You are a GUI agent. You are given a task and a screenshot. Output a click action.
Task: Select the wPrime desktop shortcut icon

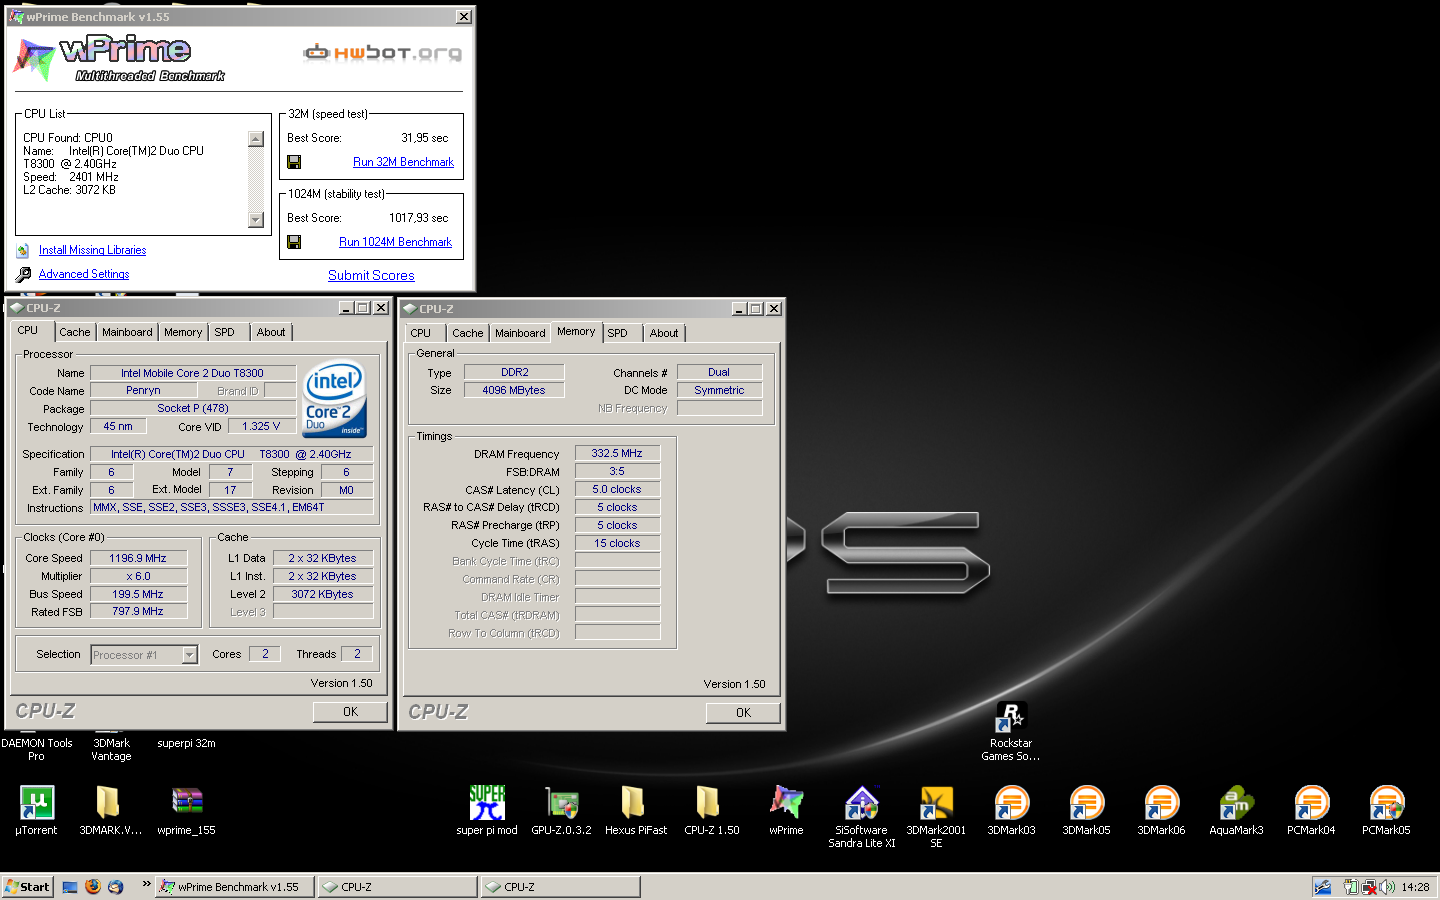tap(786, 802)
